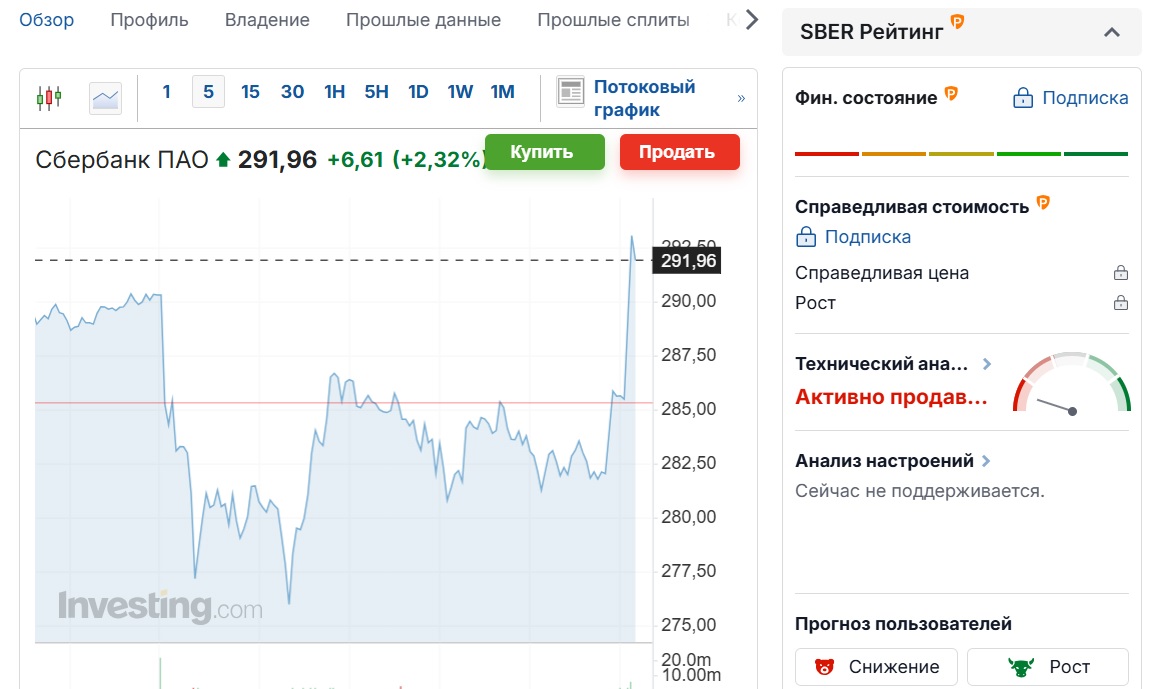Switch to candlestick chart type icon
1151x689 pixels.
click(49, 97)
